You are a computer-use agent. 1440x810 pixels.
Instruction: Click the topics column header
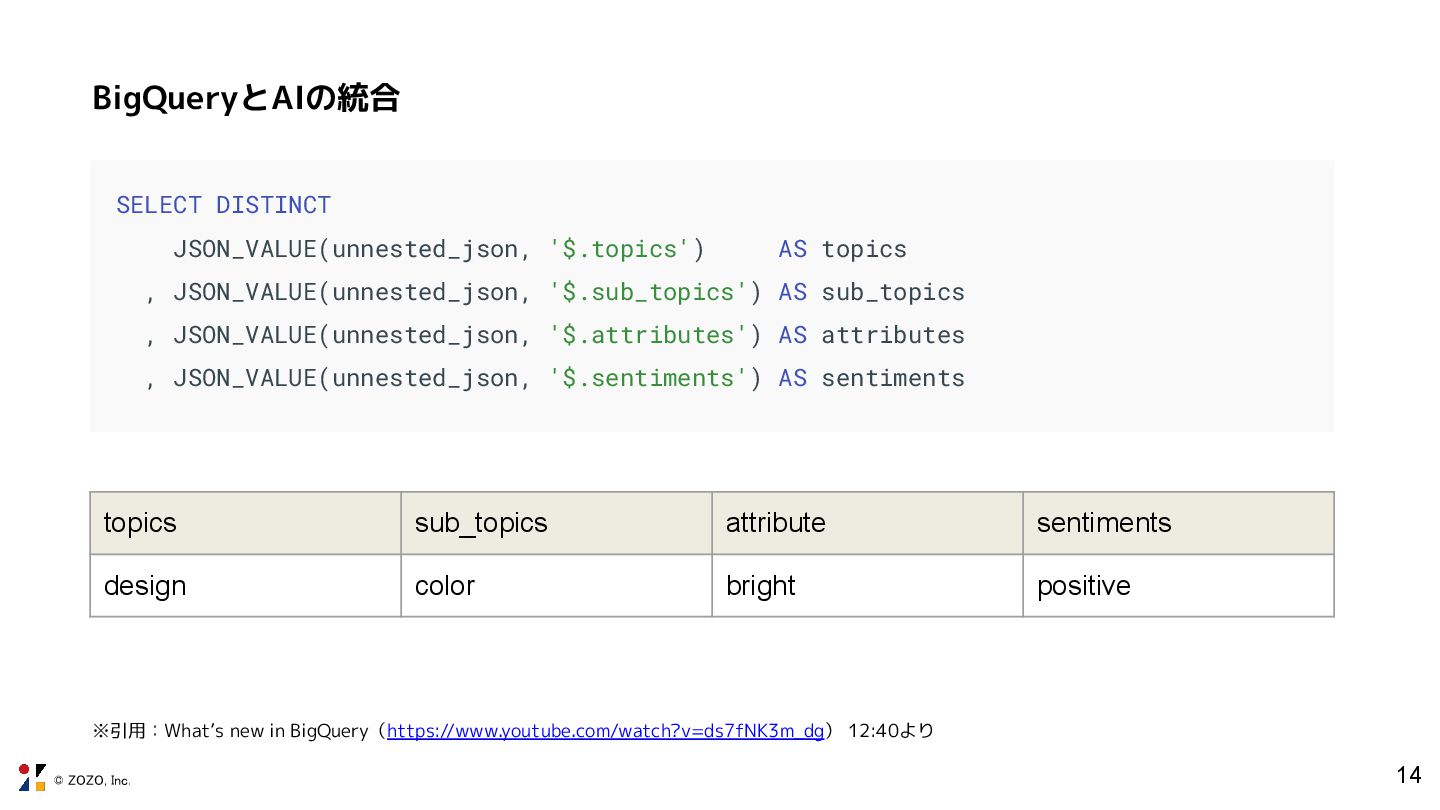[245, 523]
